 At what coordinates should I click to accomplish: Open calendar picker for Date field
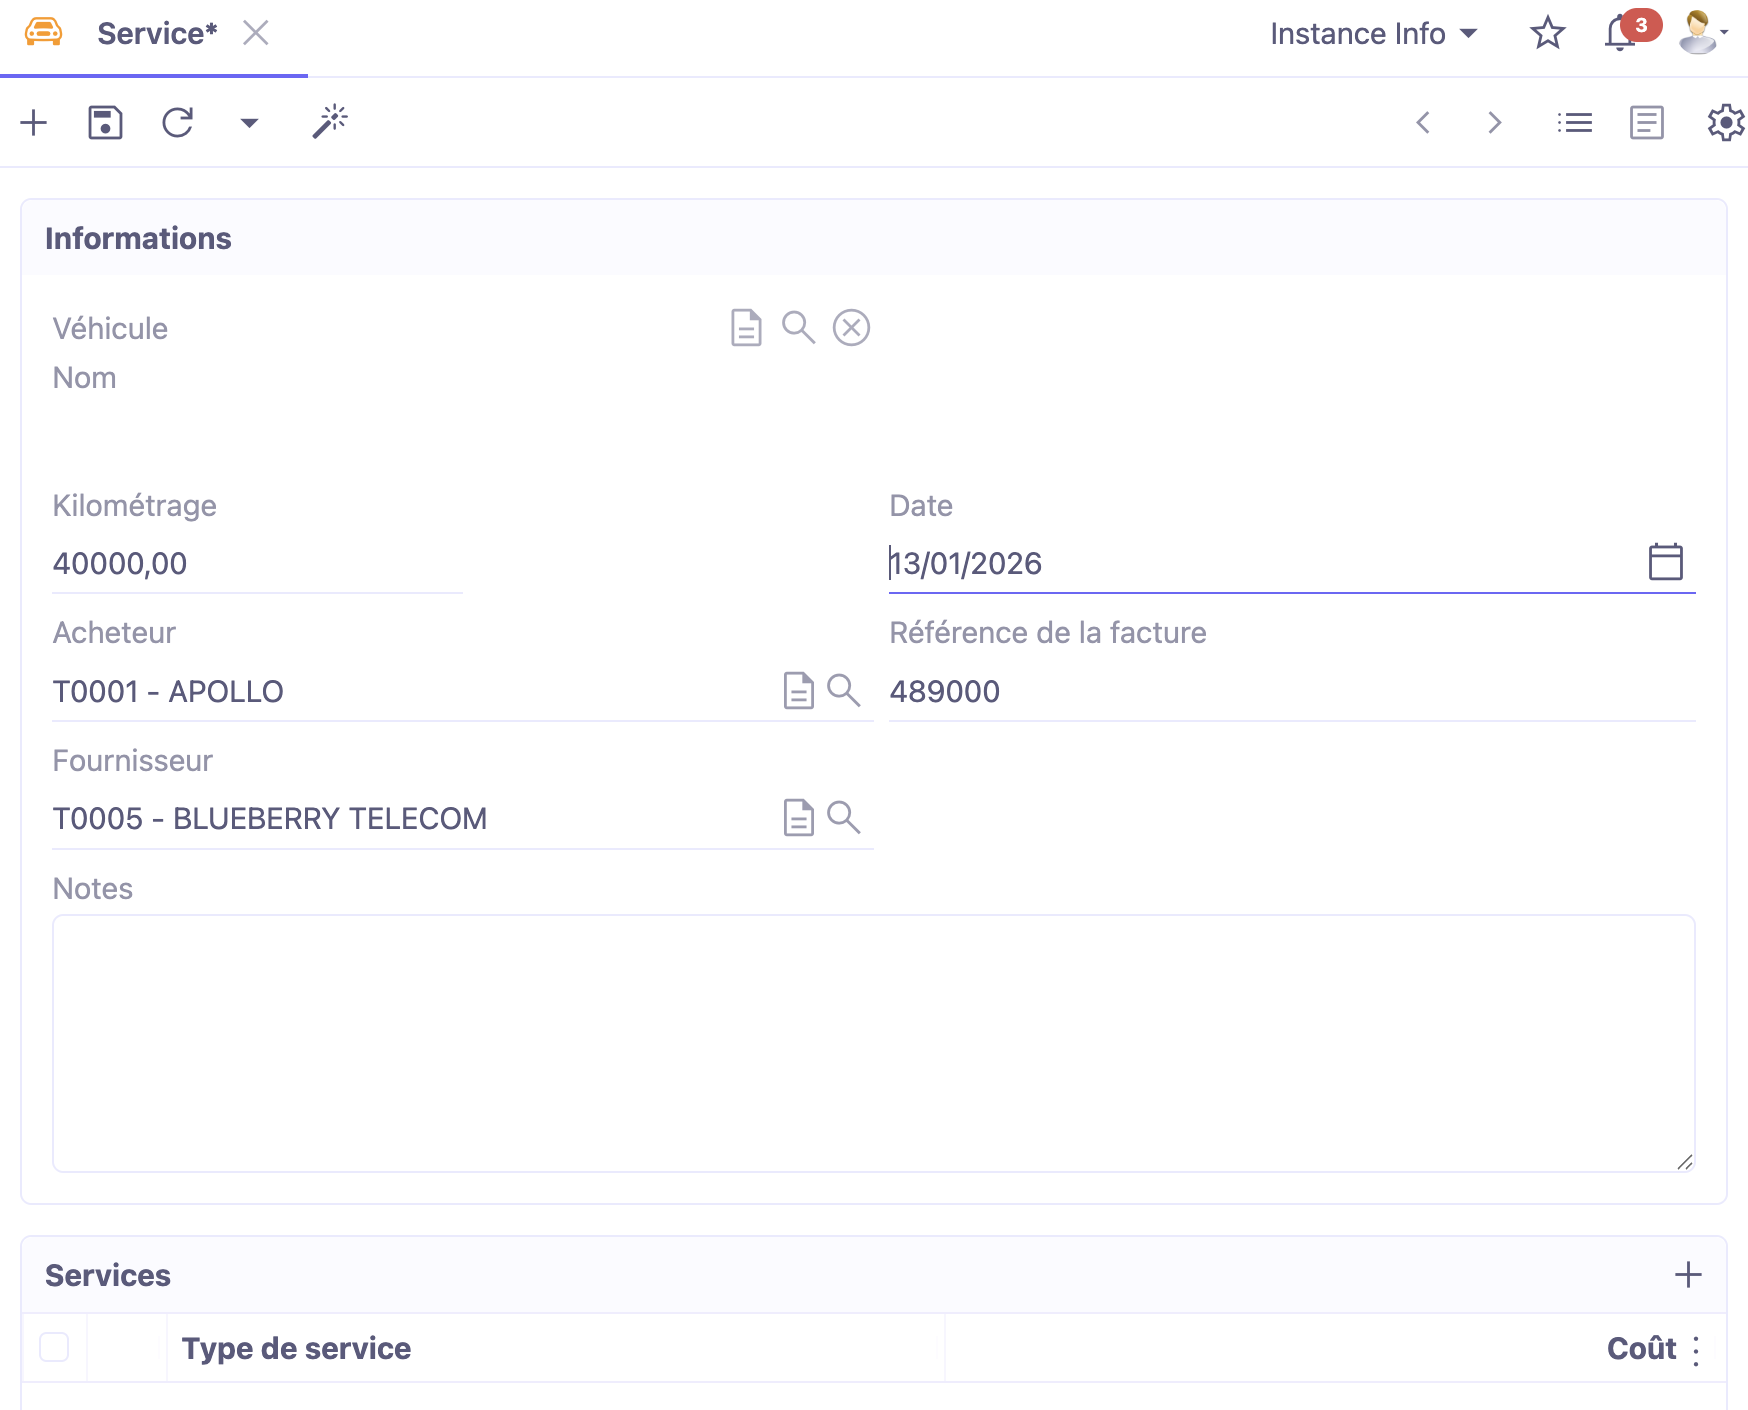click(1665, 562)
